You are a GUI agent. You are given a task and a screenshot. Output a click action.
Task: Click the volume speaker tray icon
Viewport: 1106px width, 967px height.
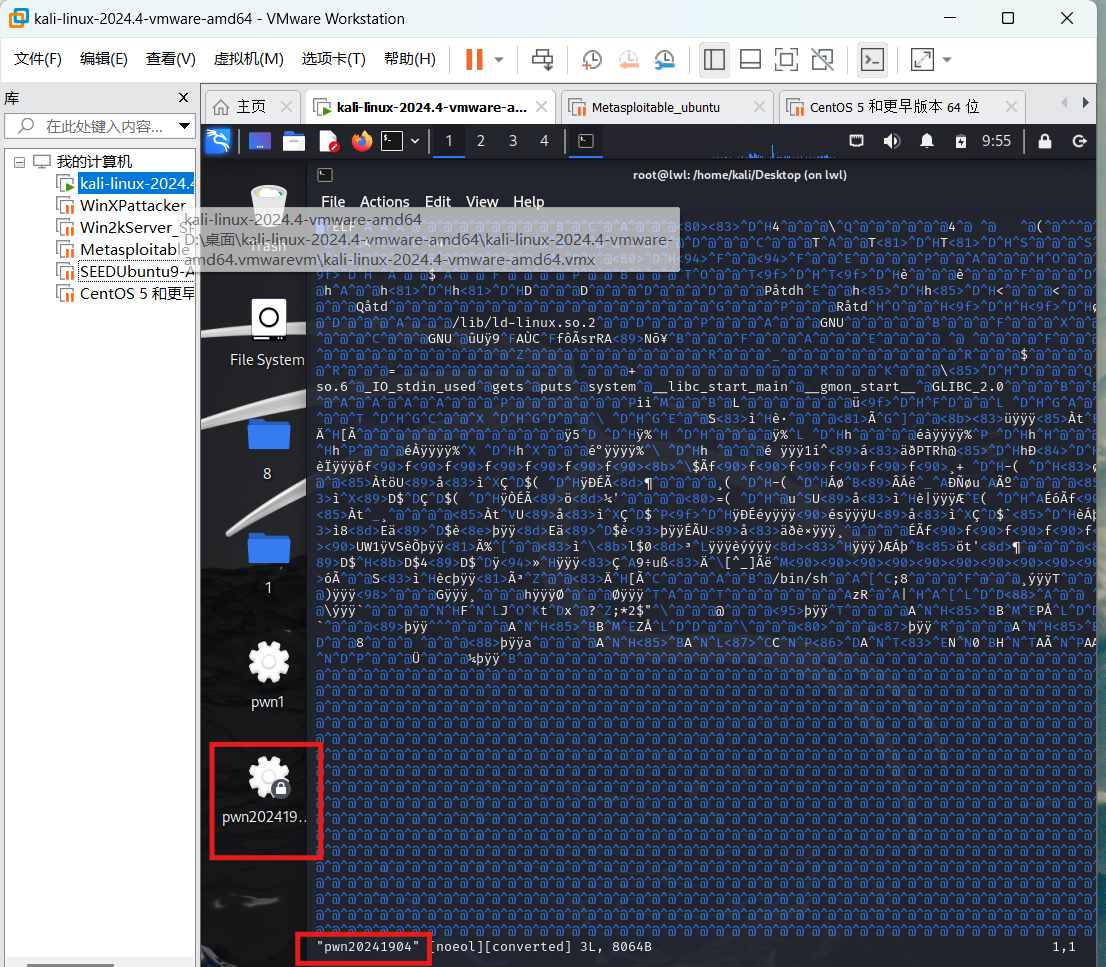tap(892, 141)
